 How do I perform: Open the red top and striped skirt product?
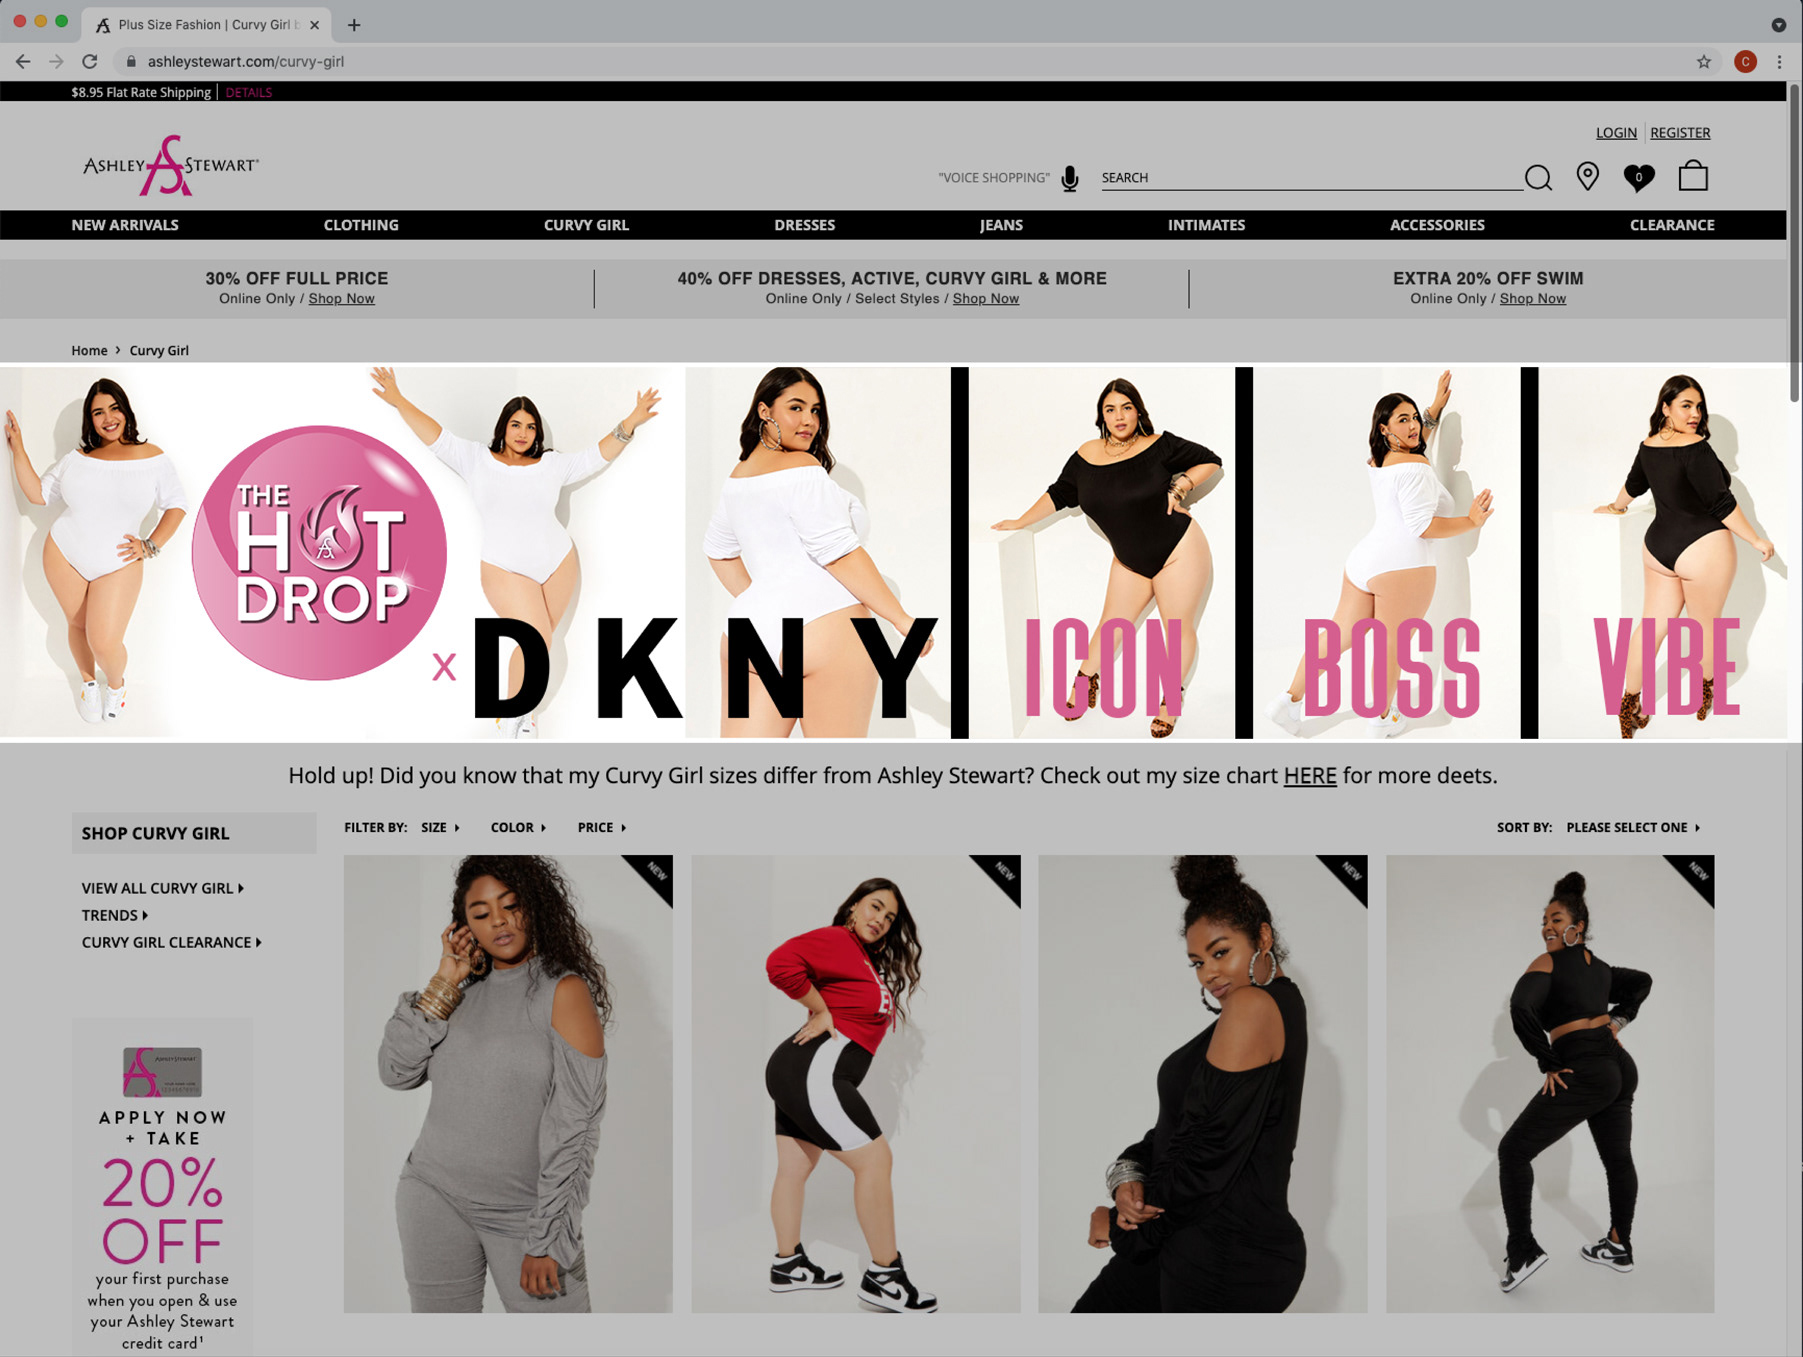(x=855, y=1083)
